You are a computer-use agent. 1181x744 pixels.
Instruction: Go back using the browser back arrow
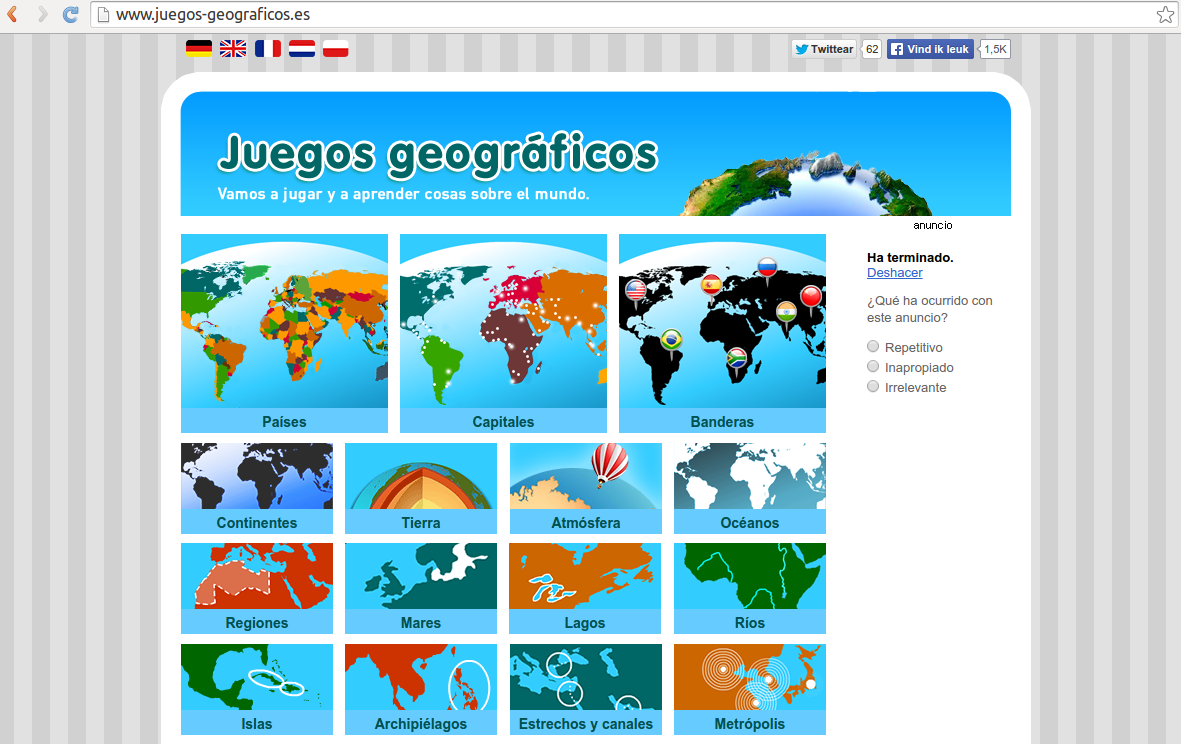(x=14, y=14)
